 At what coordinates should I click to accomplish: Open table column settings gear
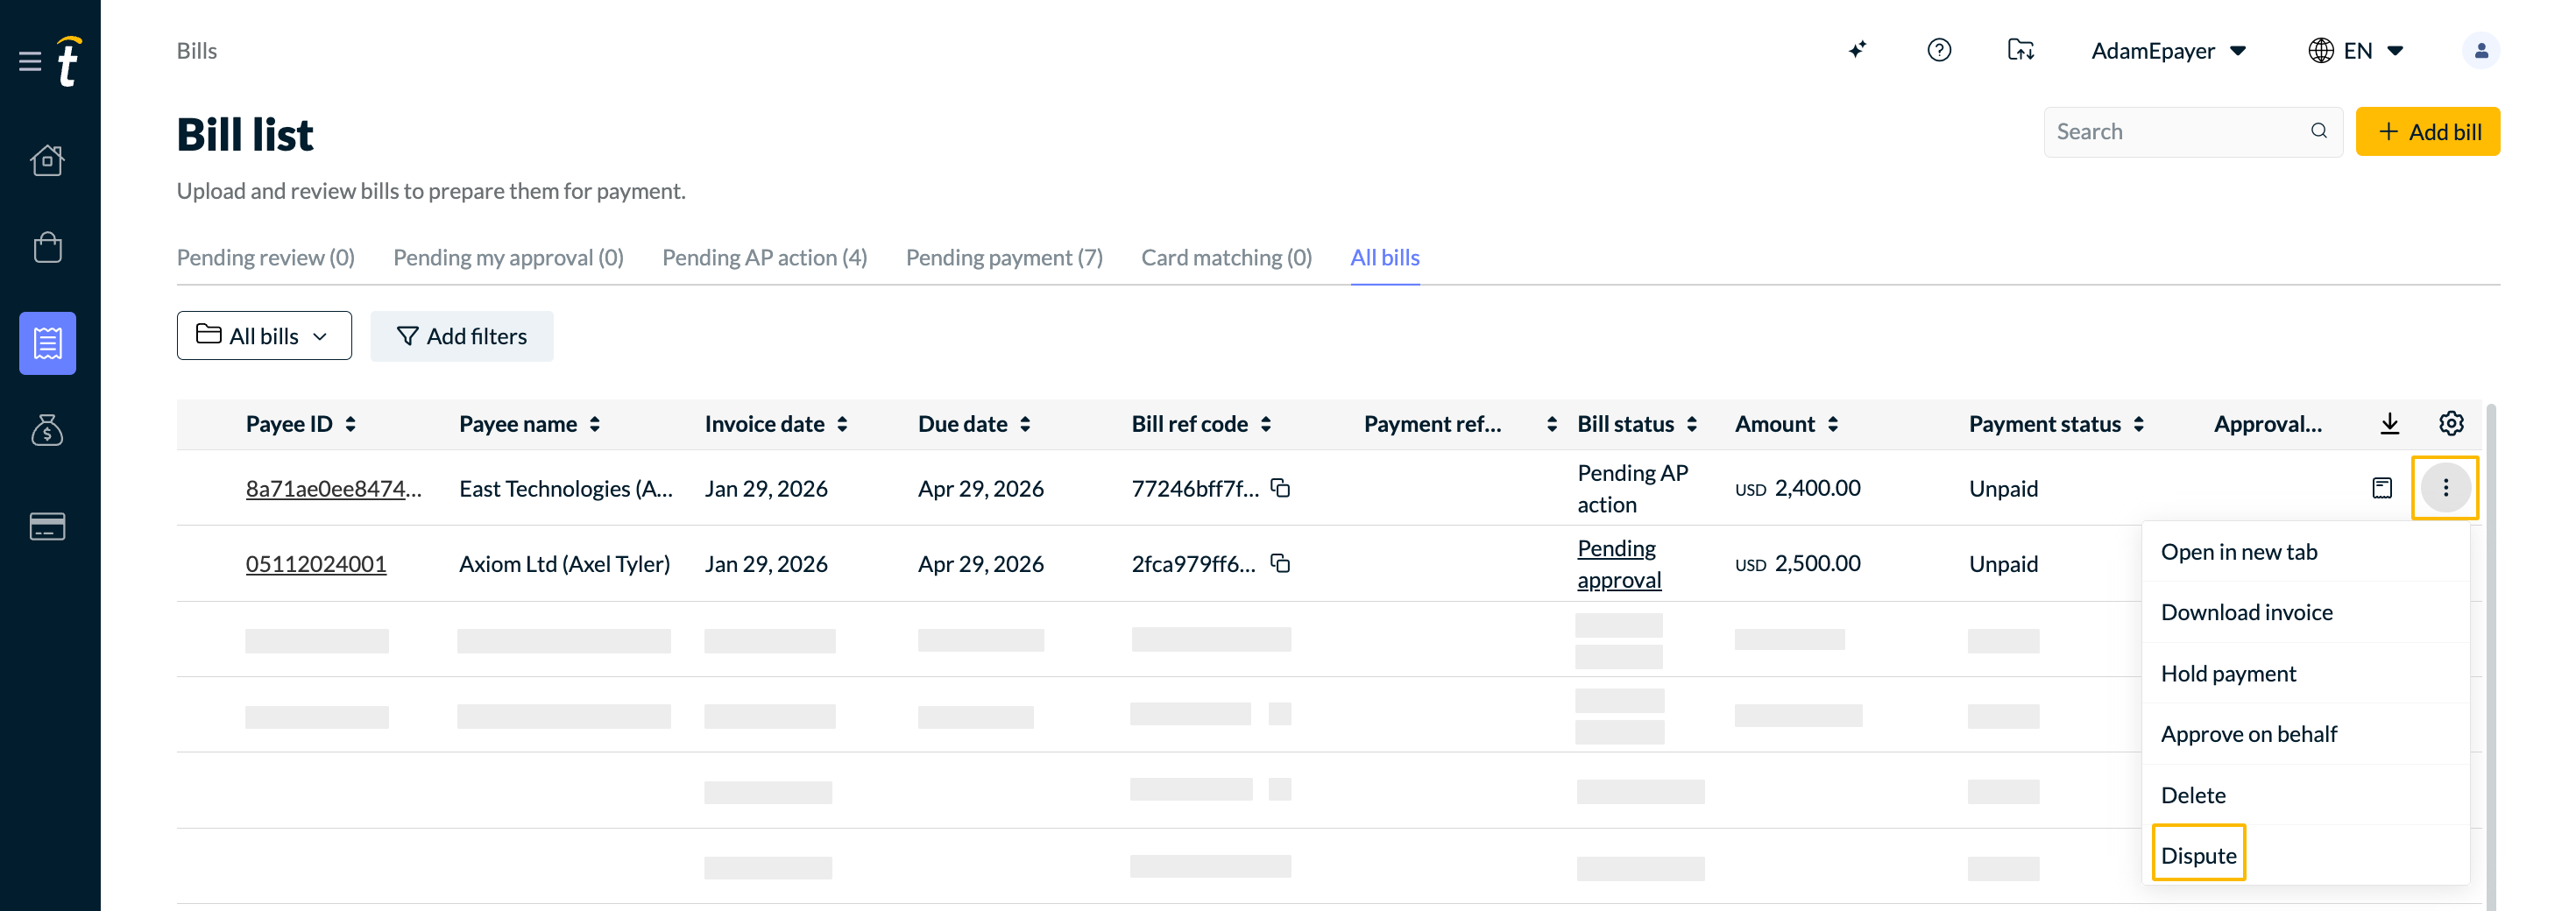(x=2451, y=423)
